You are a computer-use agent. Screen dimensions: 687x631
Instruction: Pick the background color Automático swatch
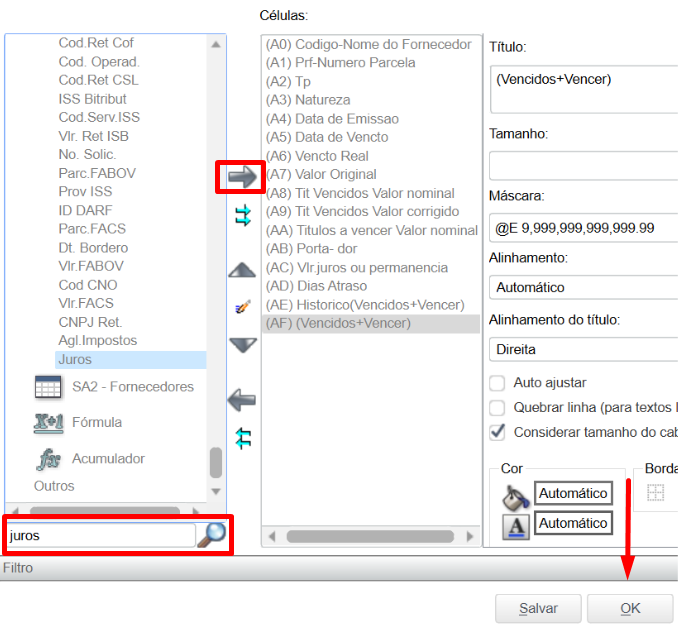[x=573, y=493]
